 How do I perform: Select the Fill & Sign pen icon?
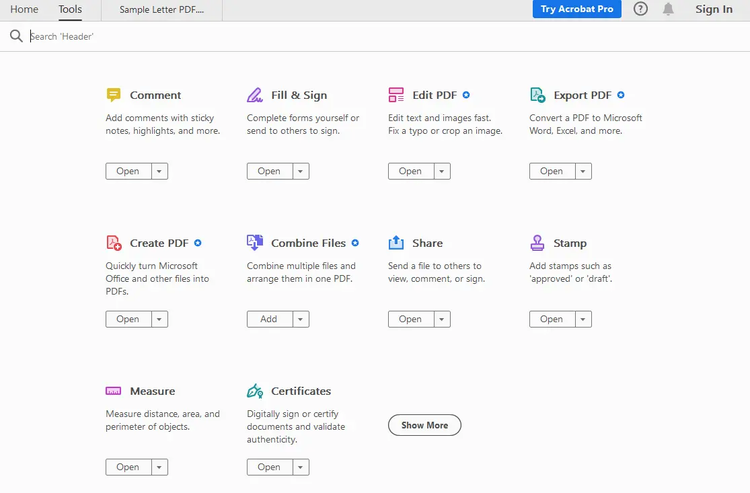(x=255, y=95)
